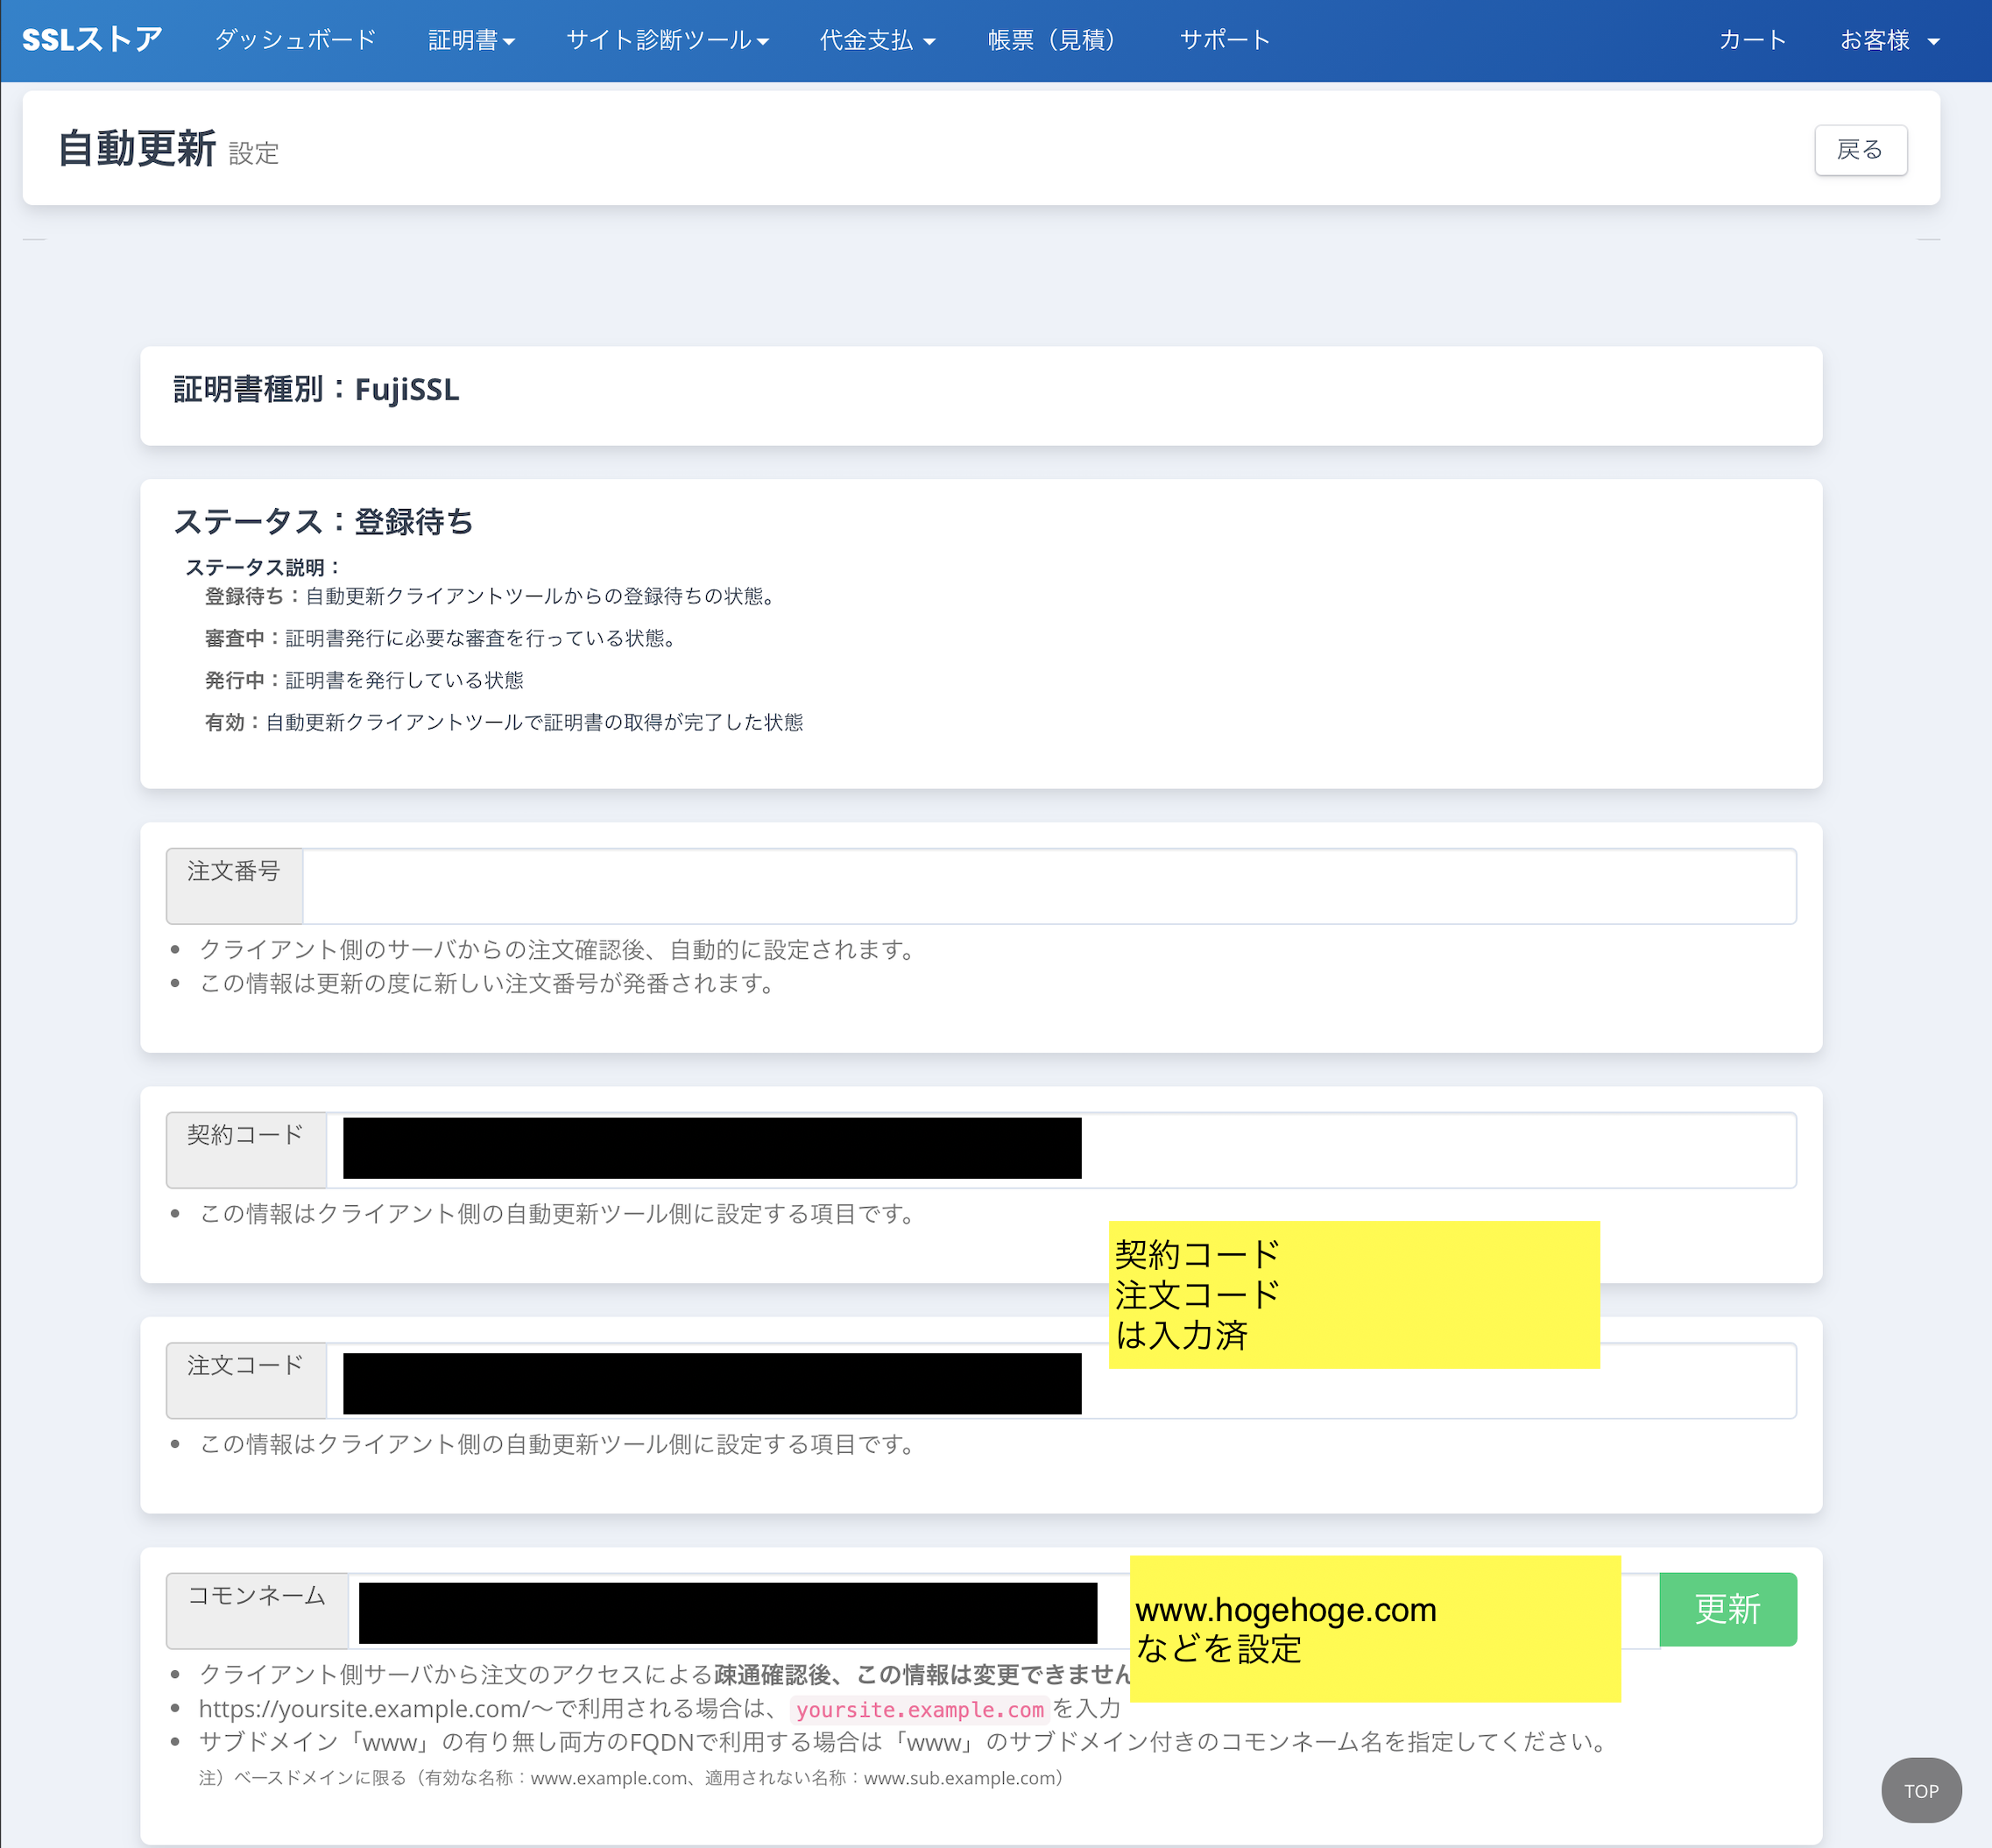Expand the お客様 account dropdown
The width and height of the screenshot is (1992, 1848).
[1889, 40]
